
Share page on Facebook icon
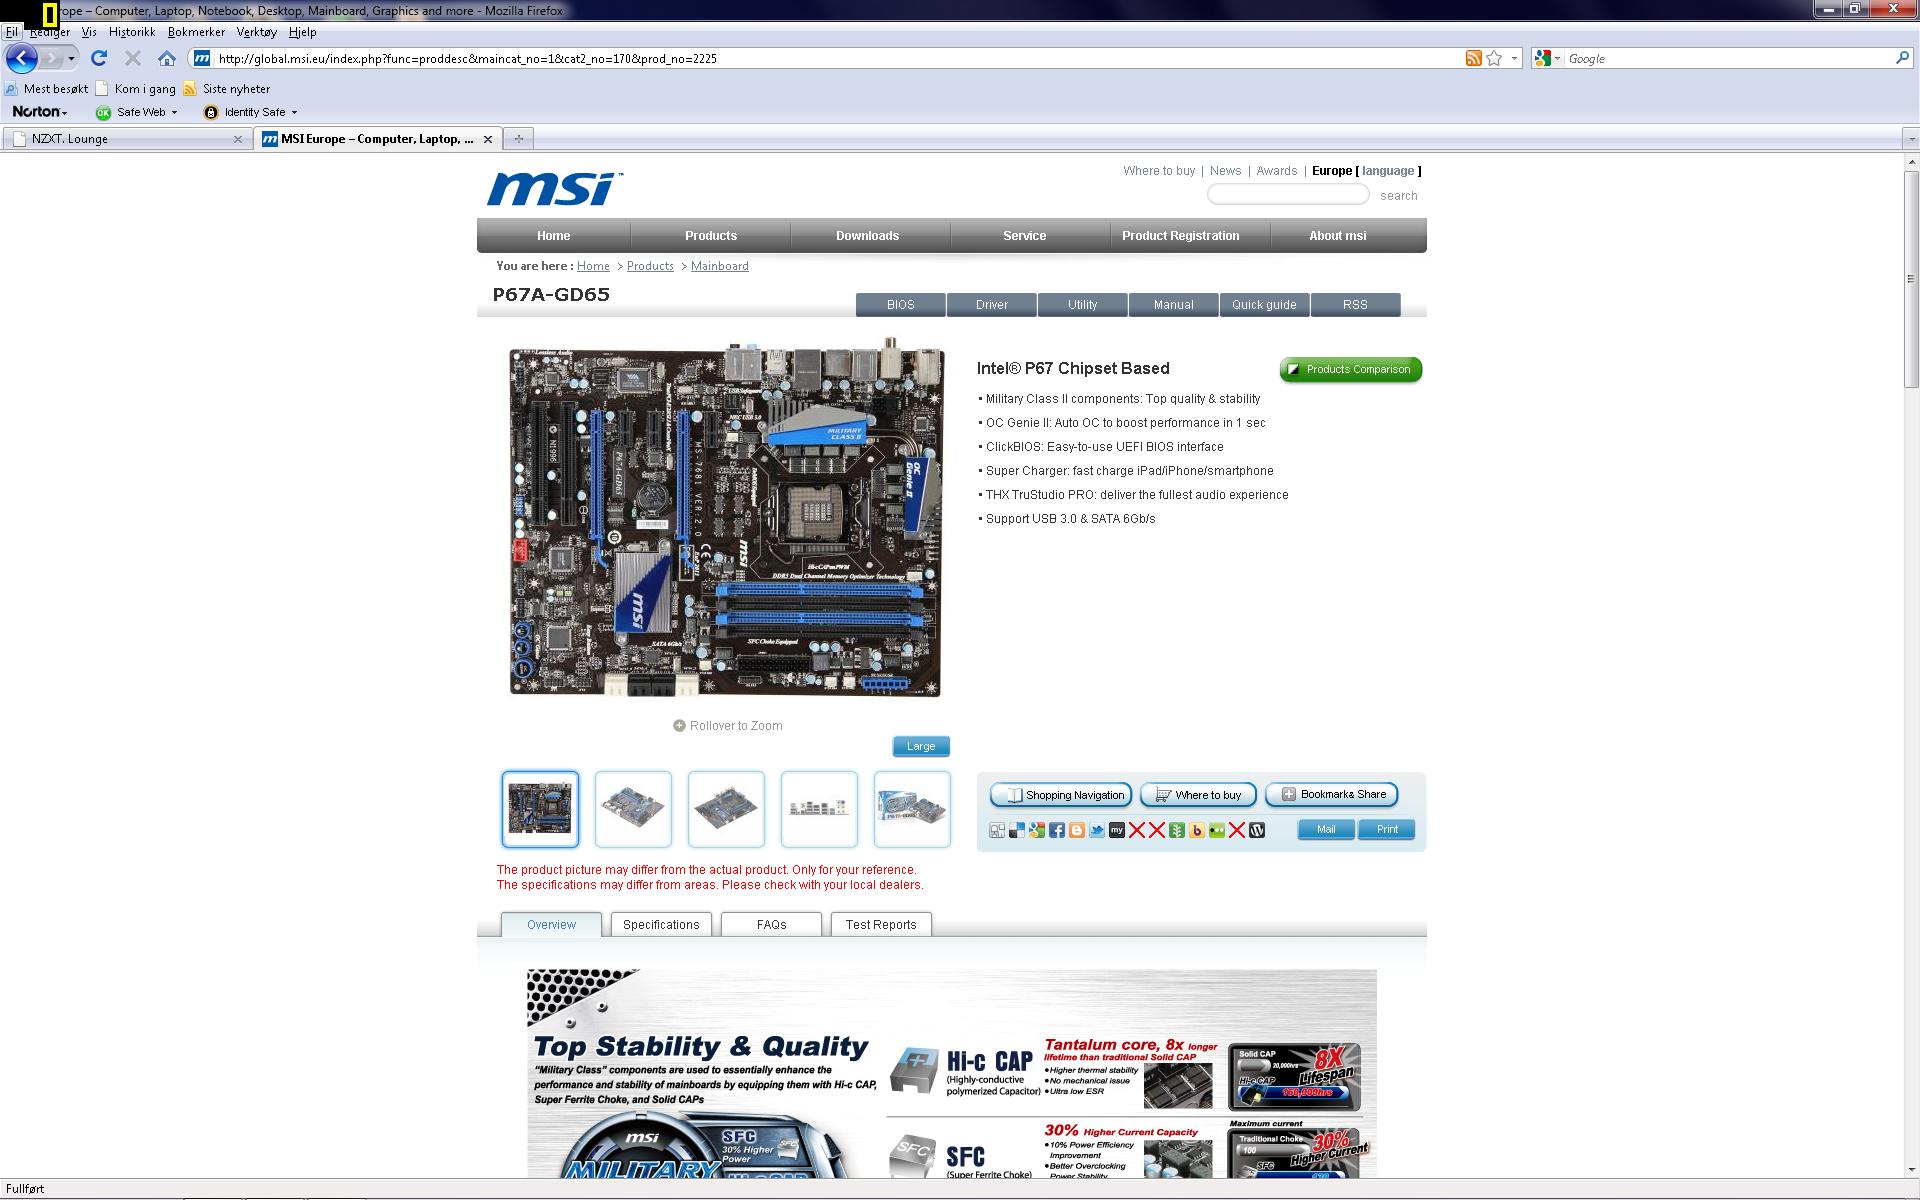point(1057,831)
